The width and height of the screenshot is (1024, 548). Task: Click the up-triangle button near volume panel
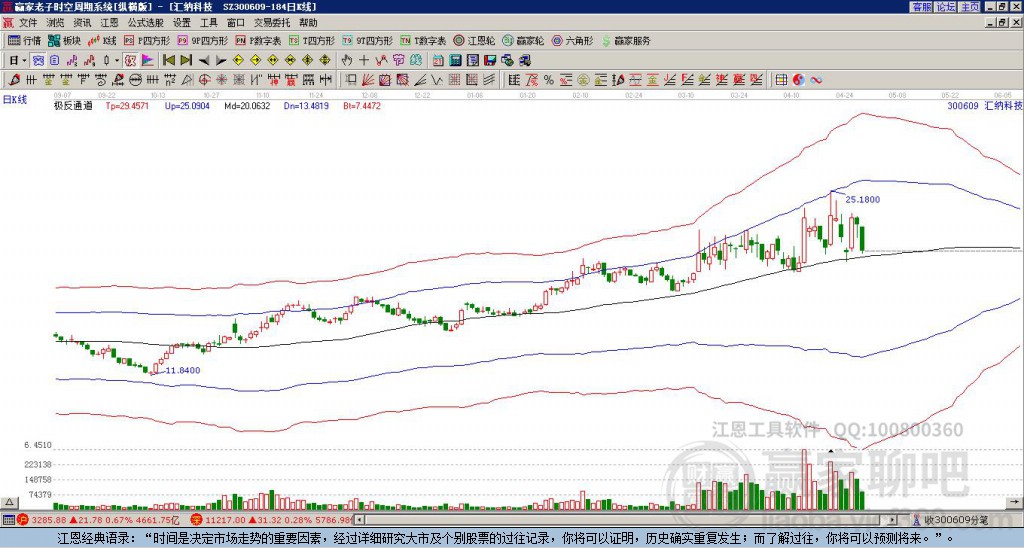pyautogui.click(x=8, y=503)
